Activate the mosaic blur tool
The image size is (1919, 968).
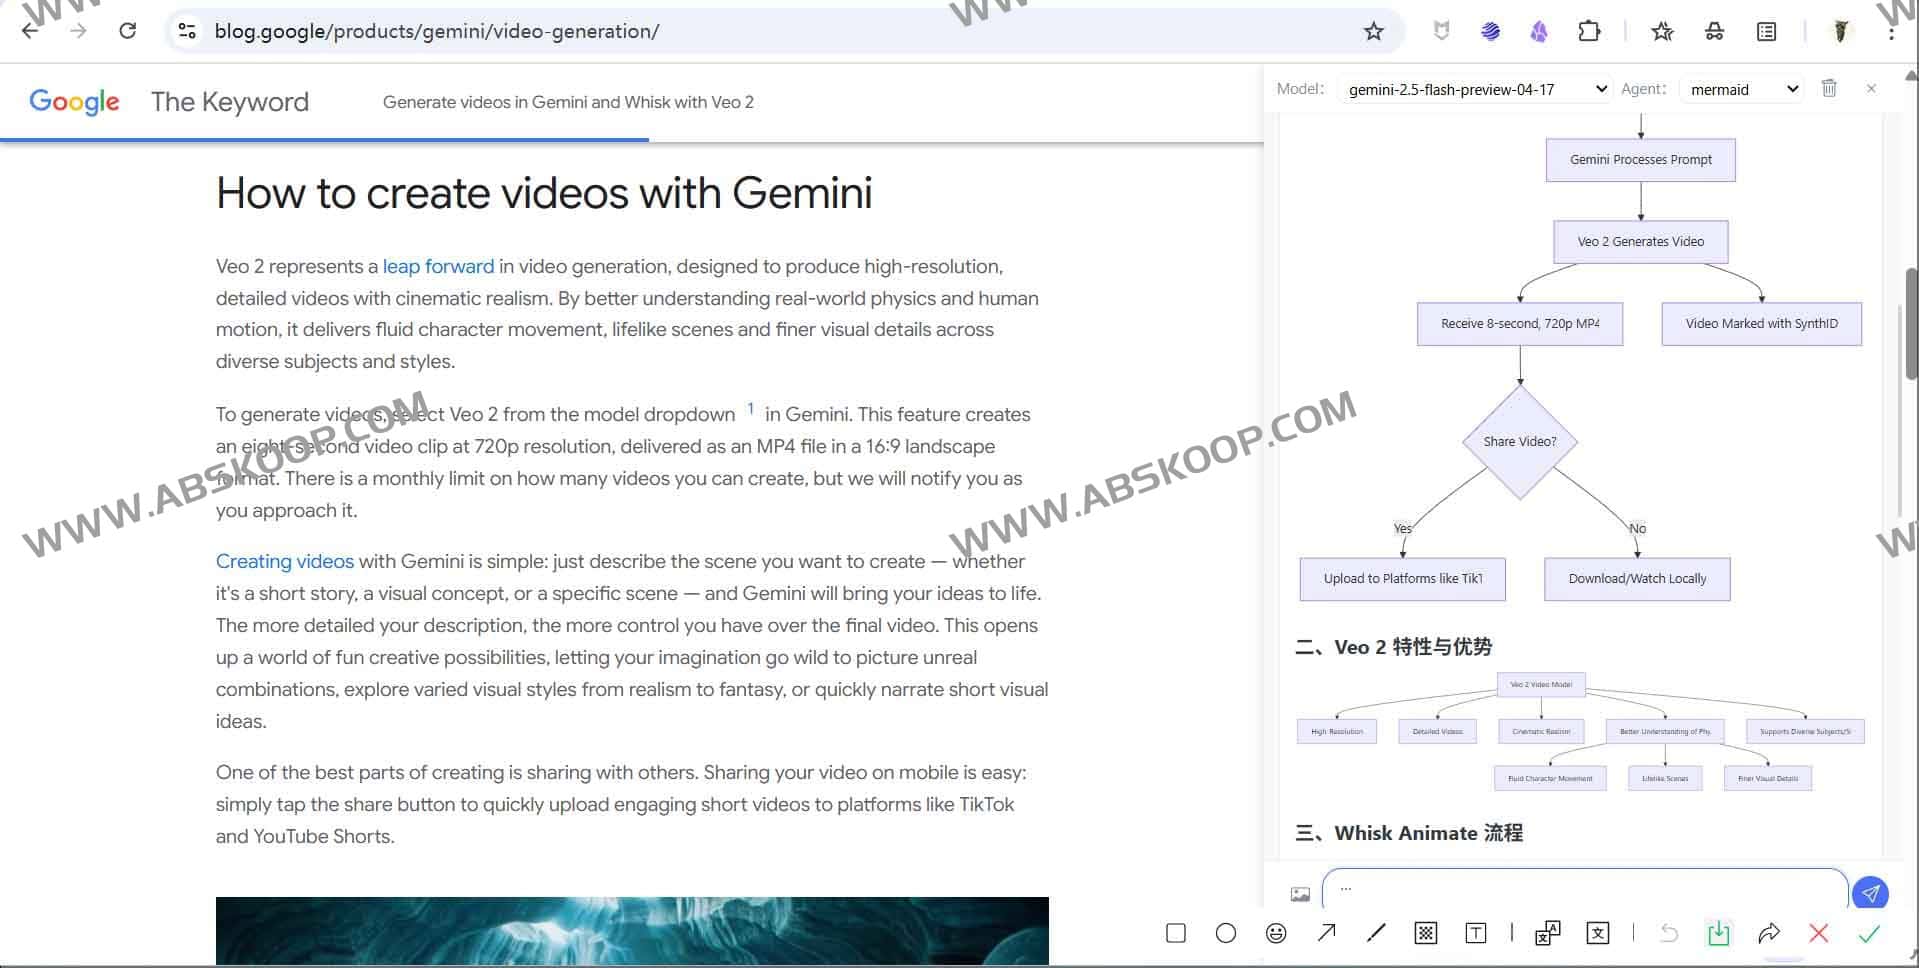point(1425,933)
